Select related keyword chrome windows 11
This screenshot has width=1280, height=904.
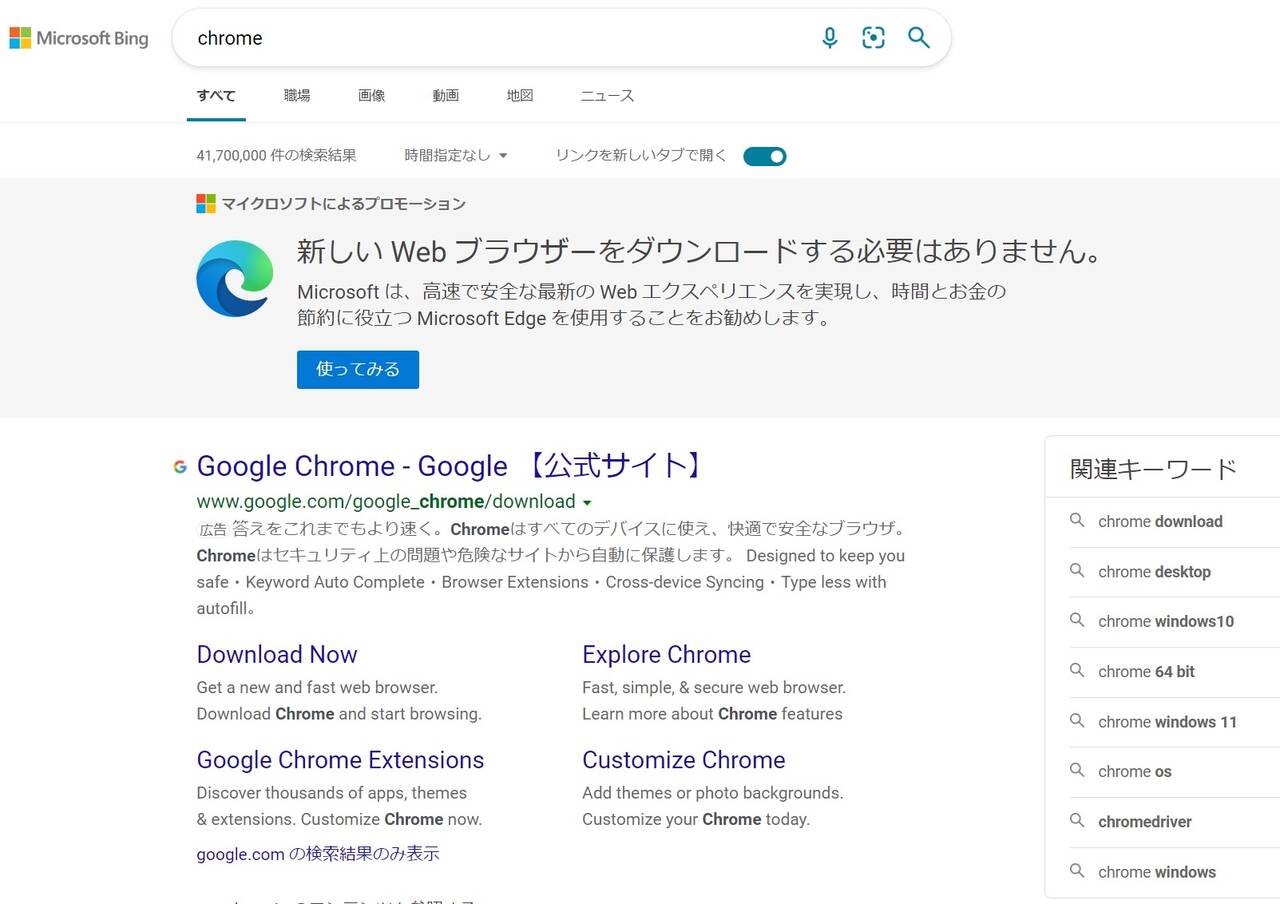tap(1167, 722)
